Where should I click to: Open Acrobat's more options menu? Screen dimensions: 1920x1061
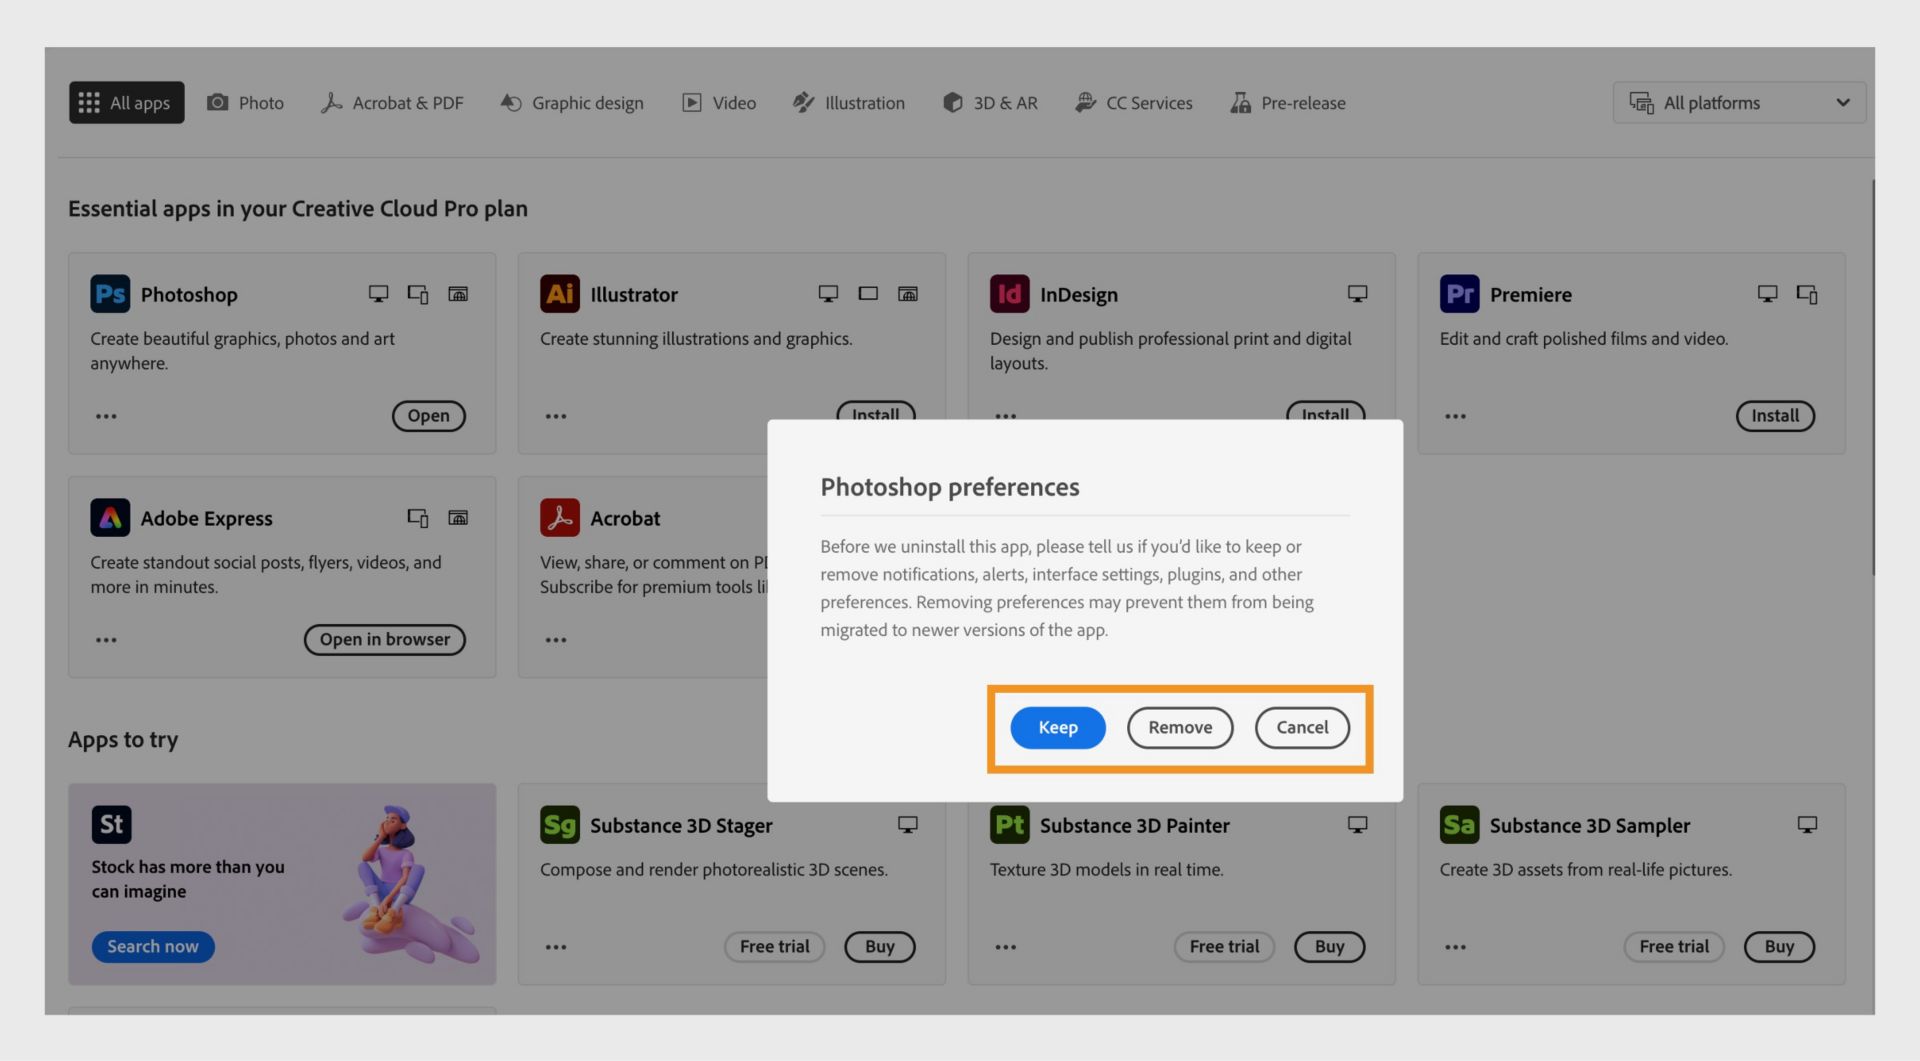556,640
